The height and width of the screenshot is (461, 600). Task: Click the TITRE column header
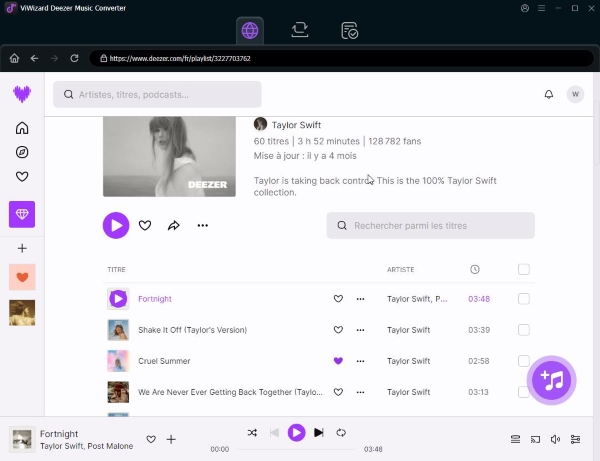[x=116, y=269]
